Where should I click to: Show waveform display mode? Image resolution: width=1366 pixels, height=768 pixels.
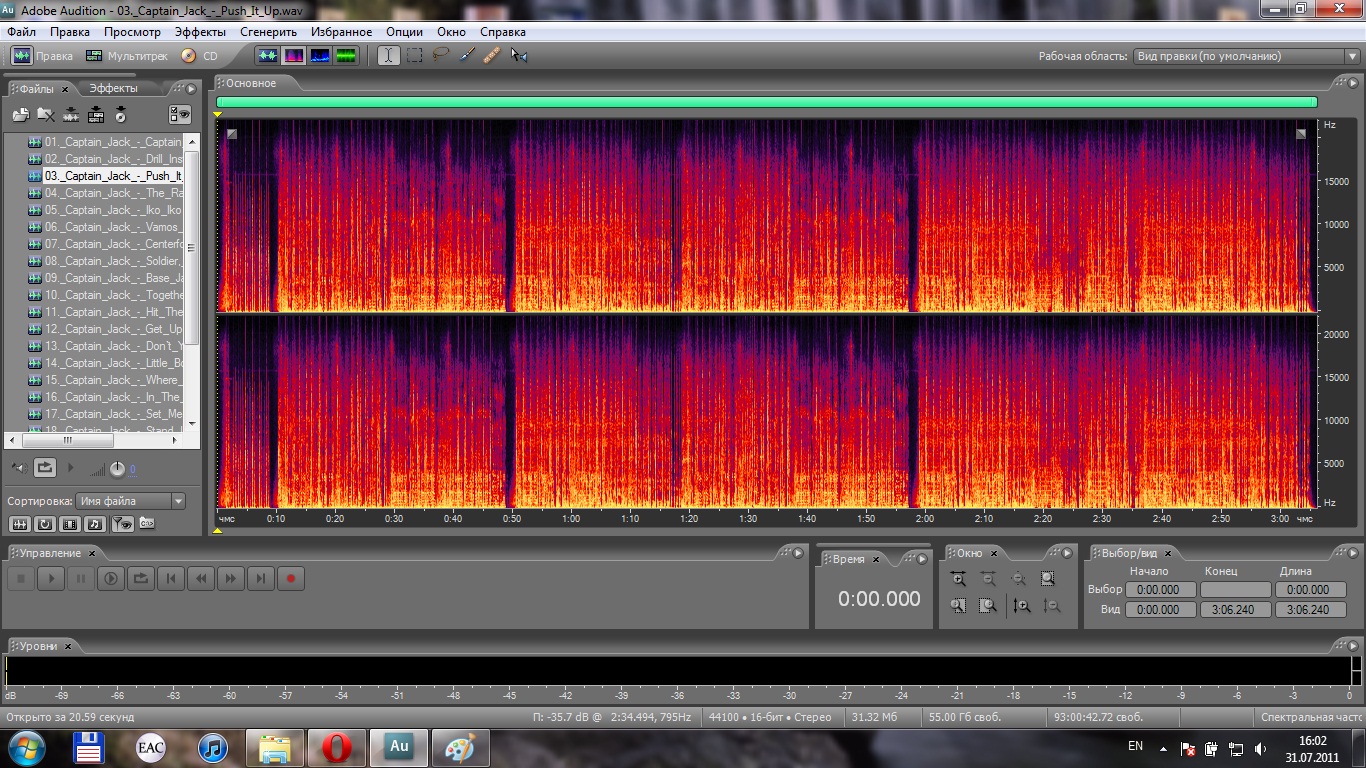click(268, 56)
